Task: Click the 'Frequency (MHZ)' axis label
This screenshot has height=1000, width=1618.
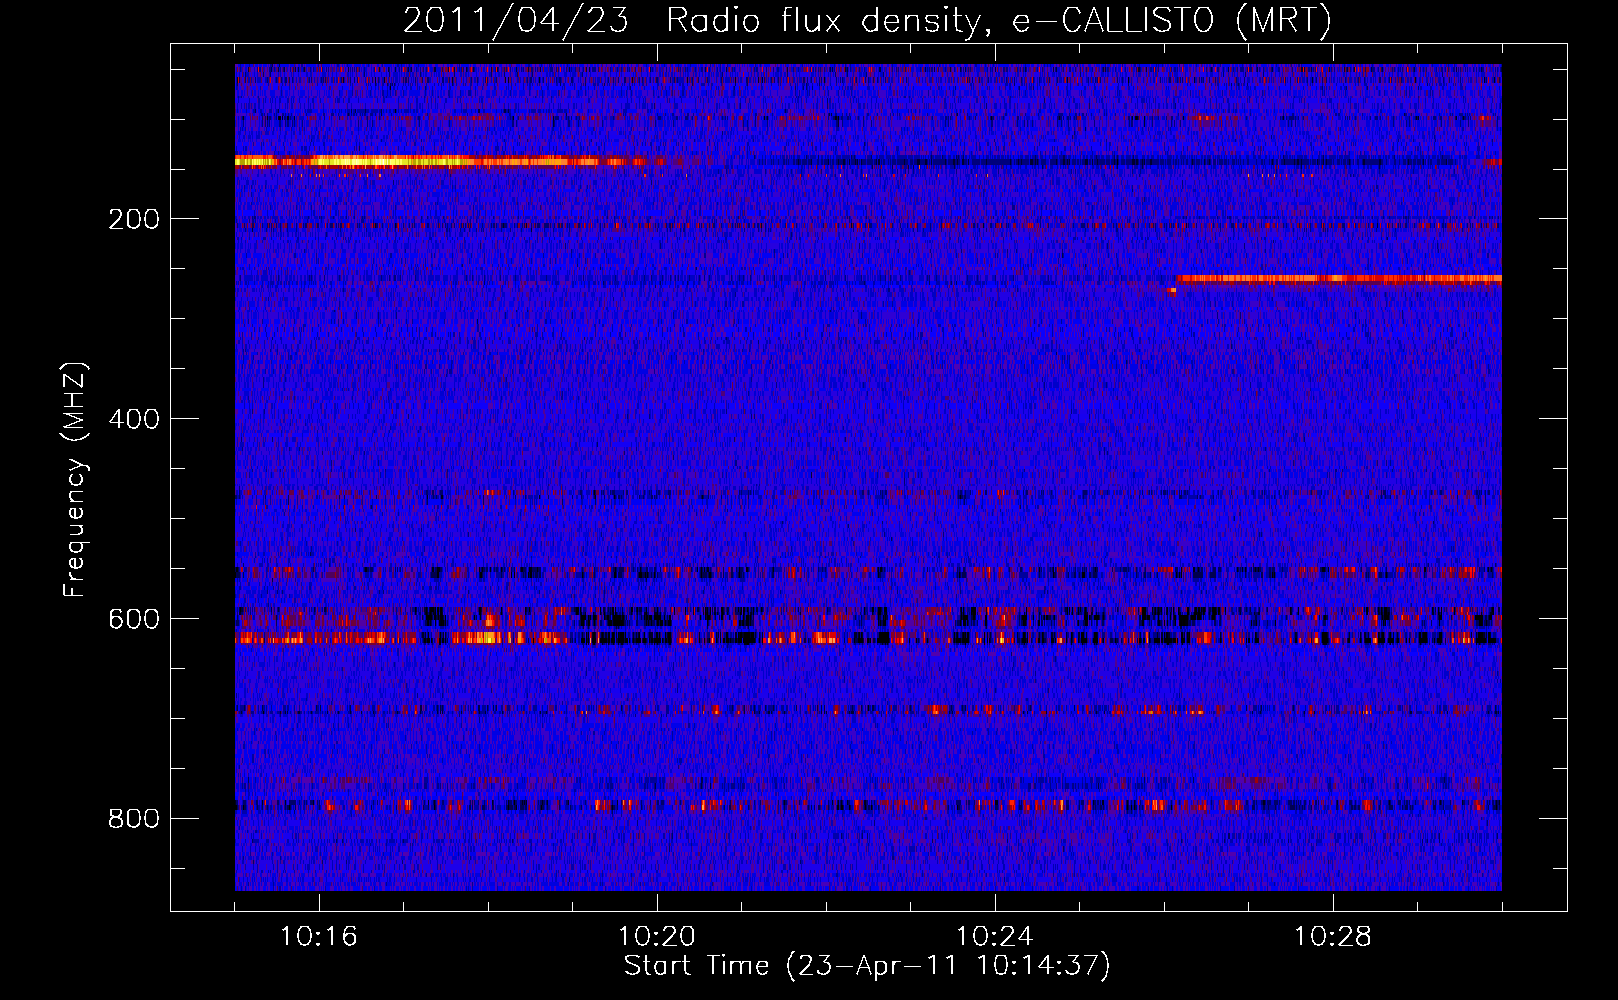Action: pos(74,480)
